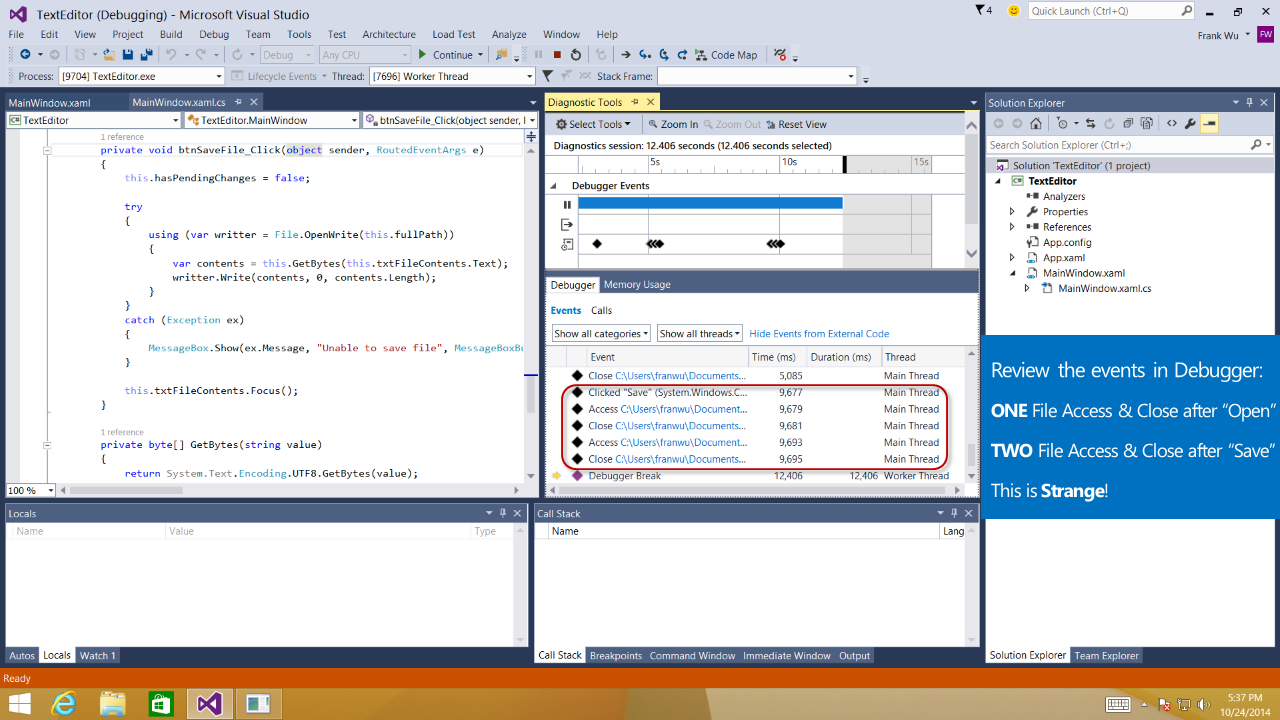Click Sync with Active Document icon
Viewport: 1280px width, 720px height.
pyautogui.click(x=1091, y=124)
